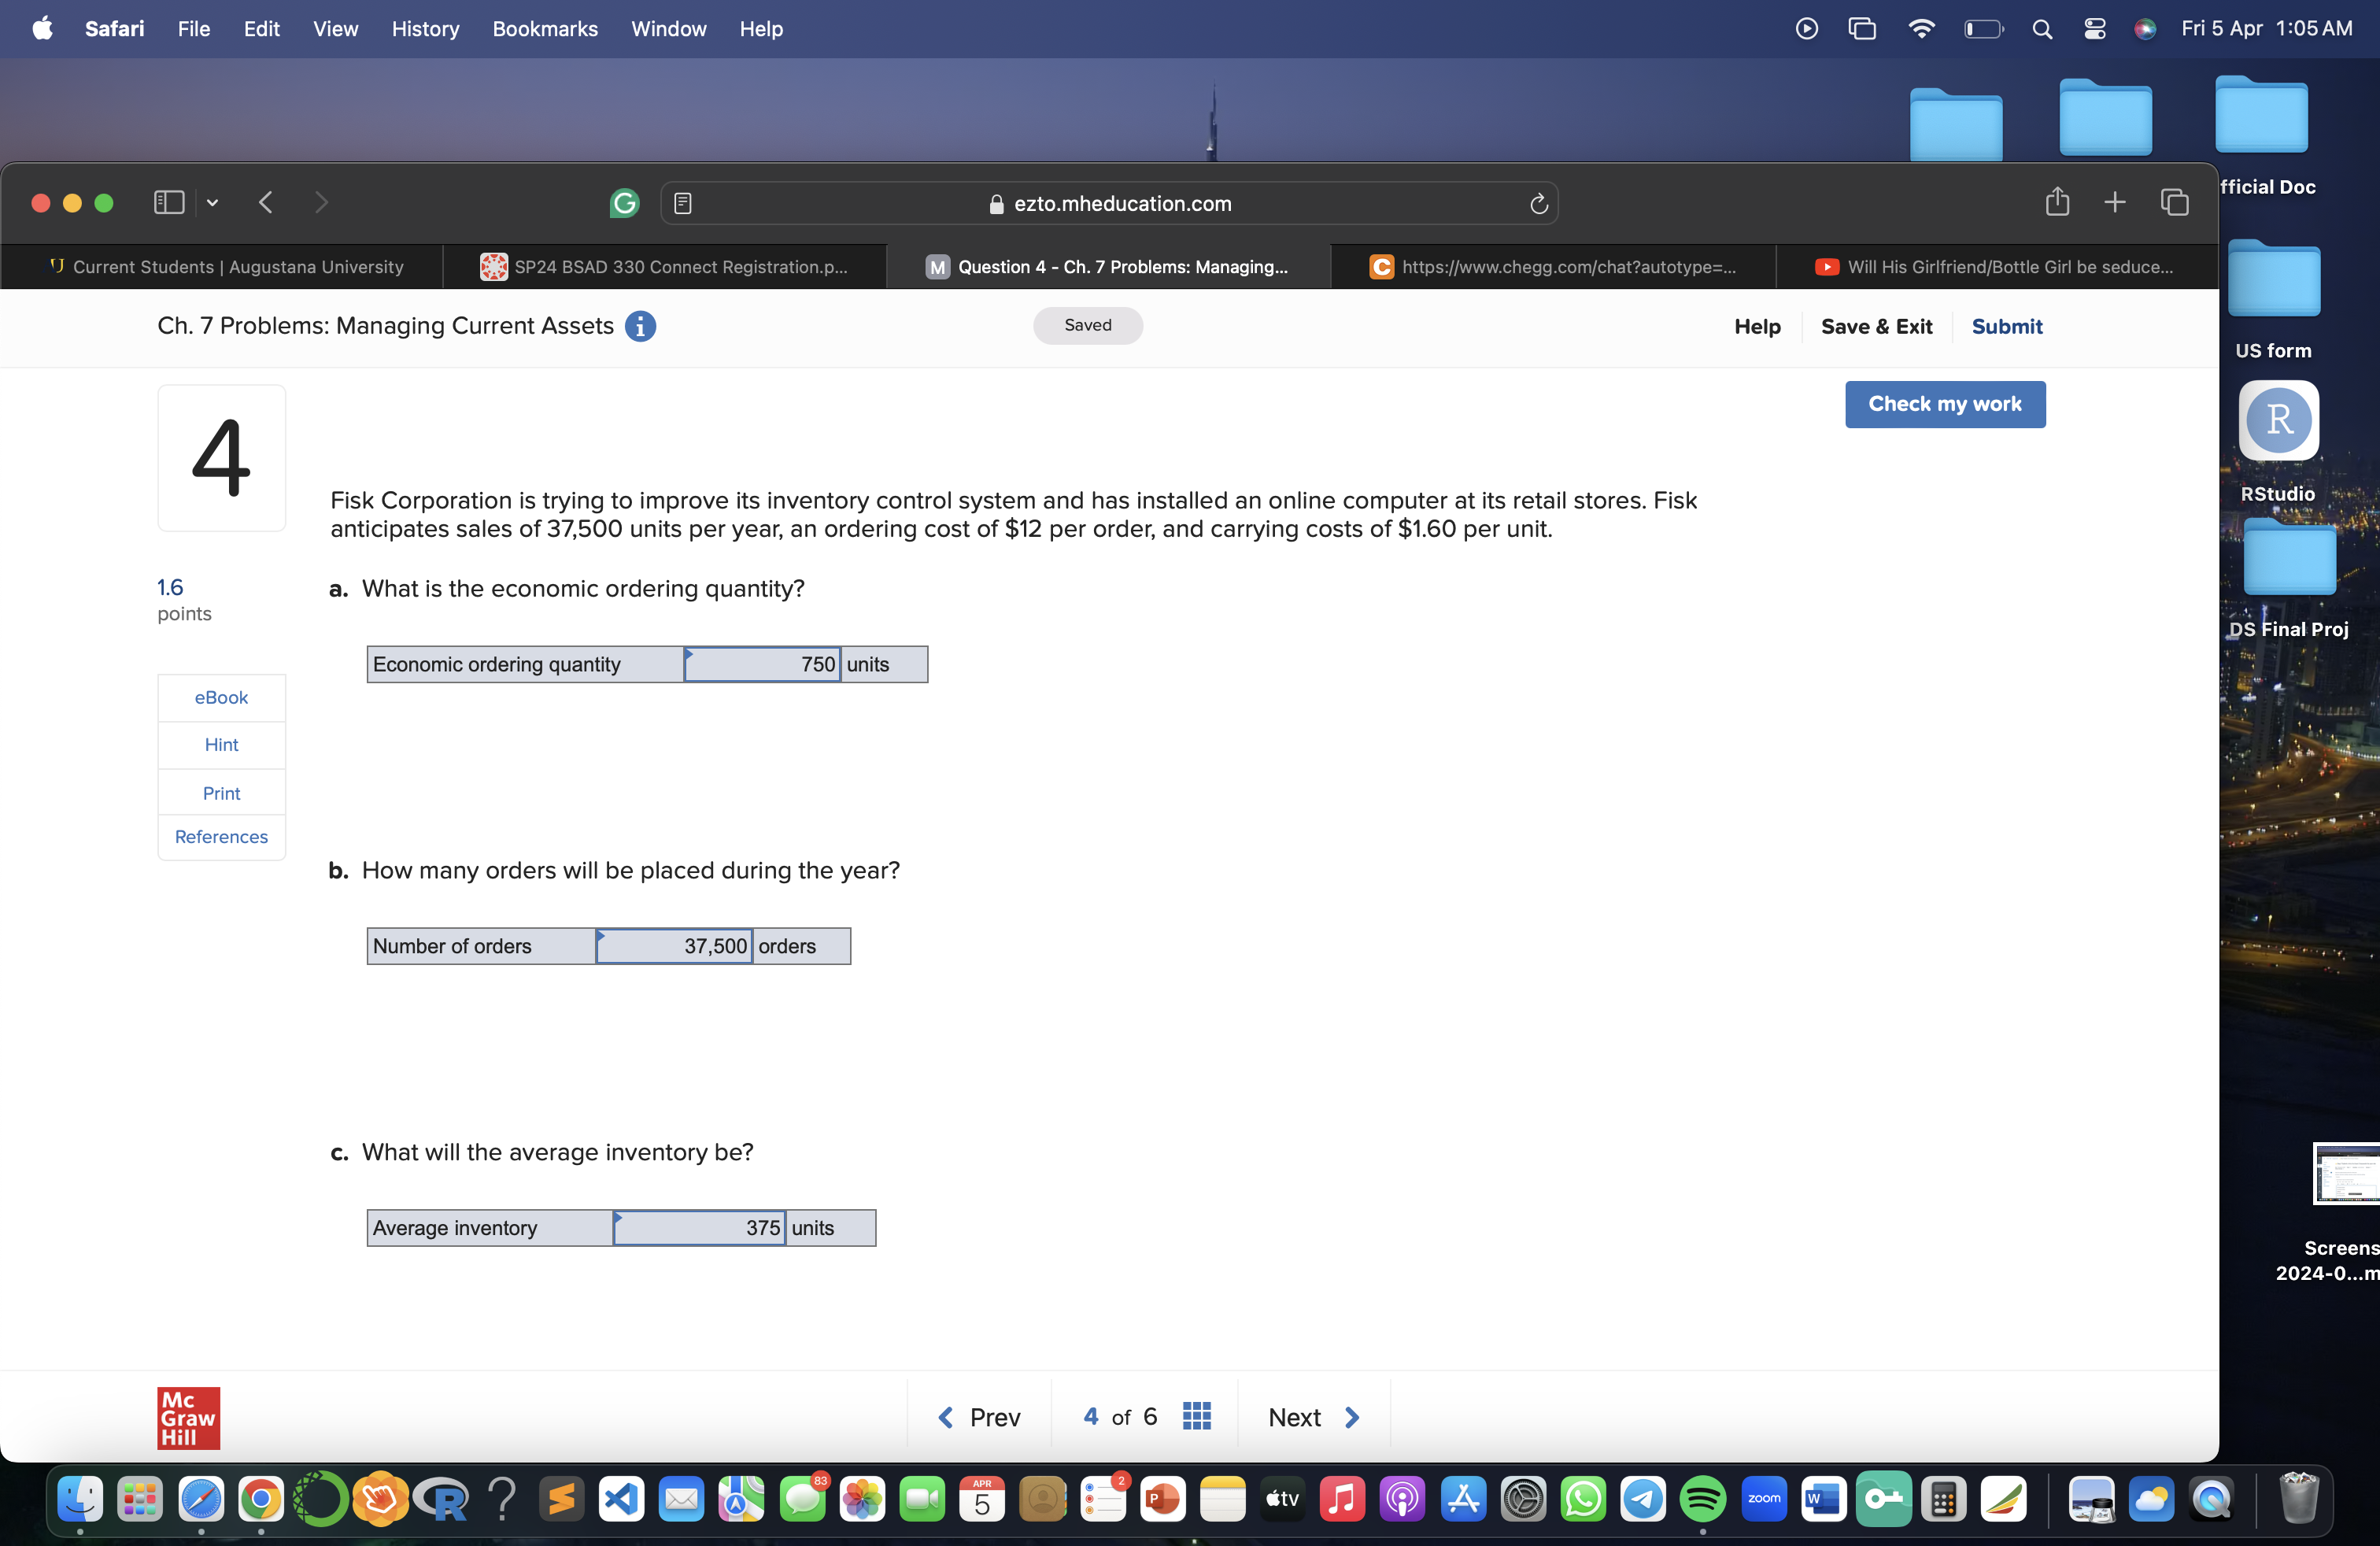Launch Zoom from the Dock

coord(1763,1500)
